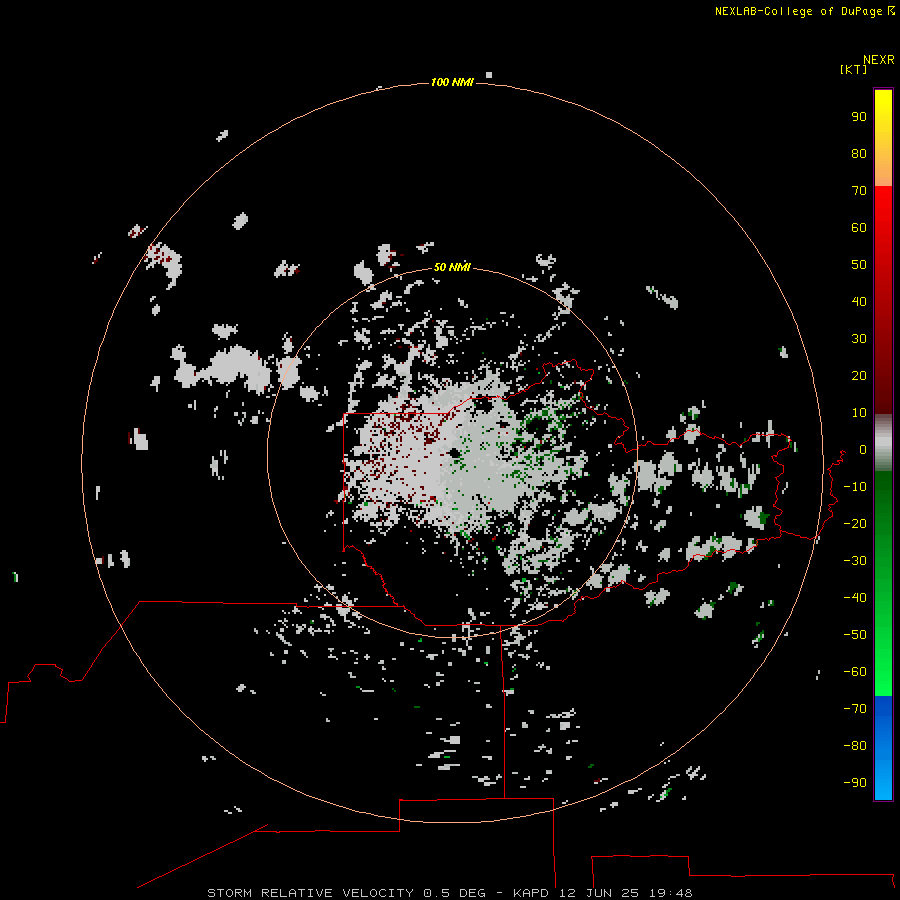Click the 30 value on the velocity scale
The height and width of the screenshot is (900, 900).
pos(859,339)
